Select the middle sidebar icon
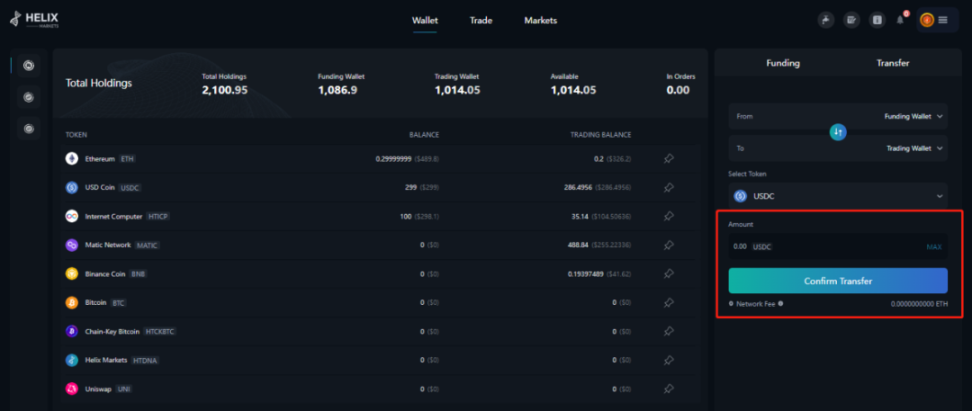The height and width of the screenshot is (411, 972). tap(29, 97)
